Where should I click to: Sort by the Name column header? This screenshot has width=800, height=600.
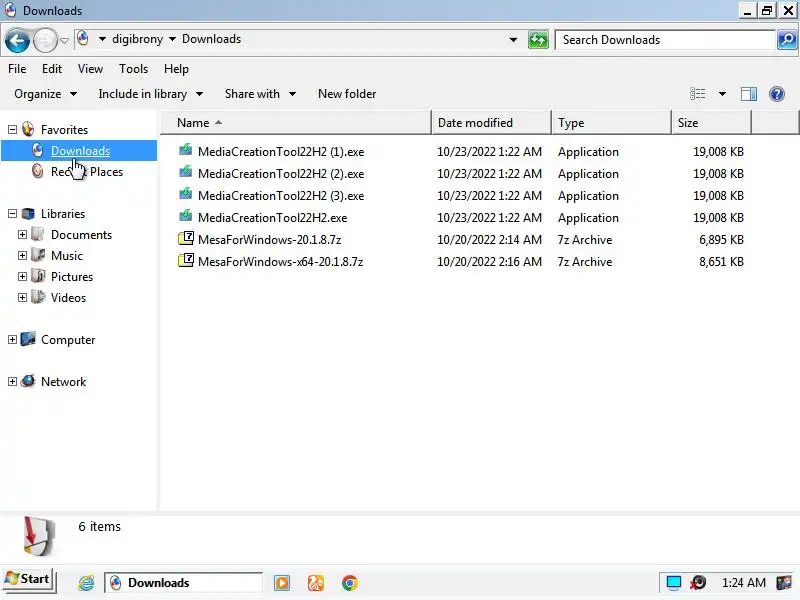coord(296,123)
